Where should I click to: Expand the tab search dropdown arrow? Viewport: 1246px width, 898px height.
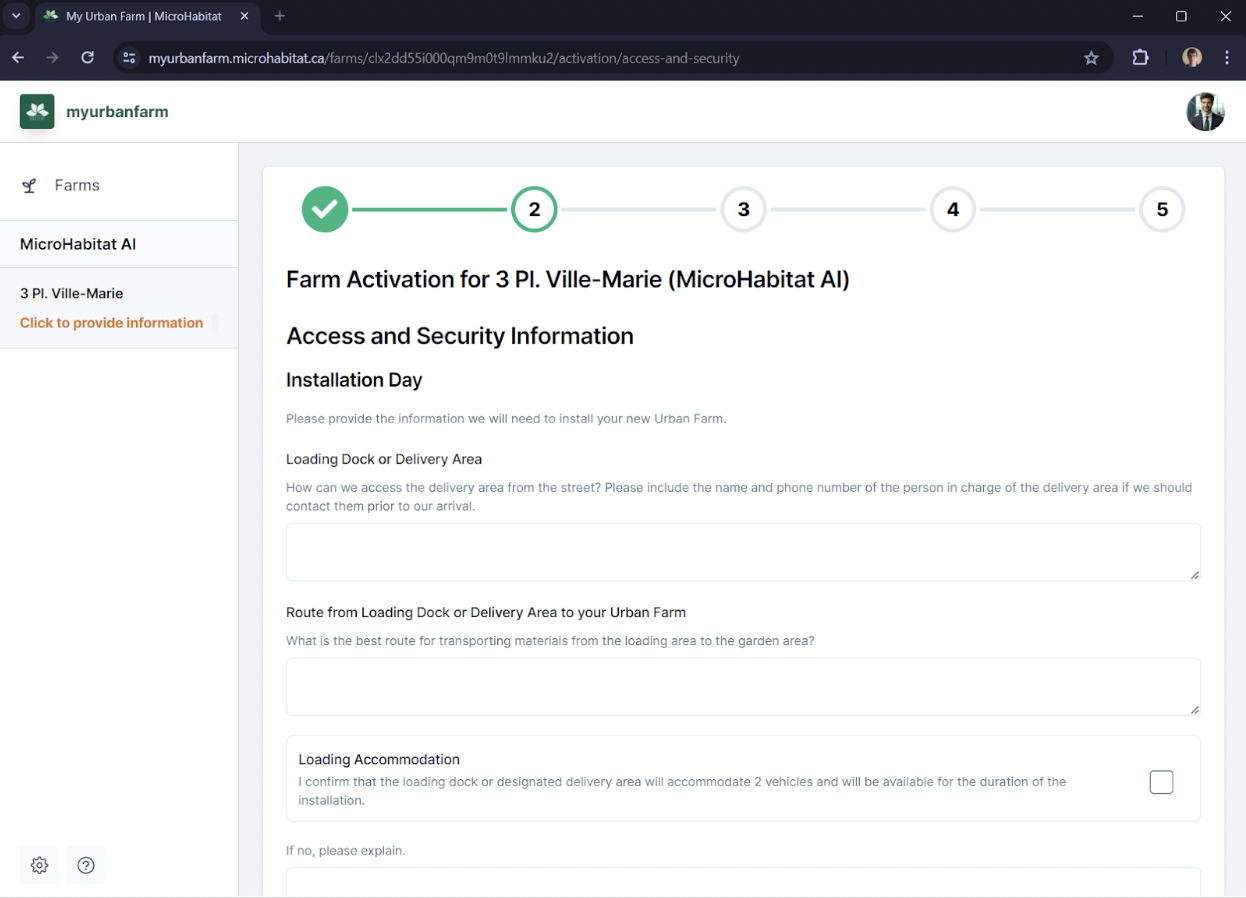pyautogui.click(x=16, y=16)
